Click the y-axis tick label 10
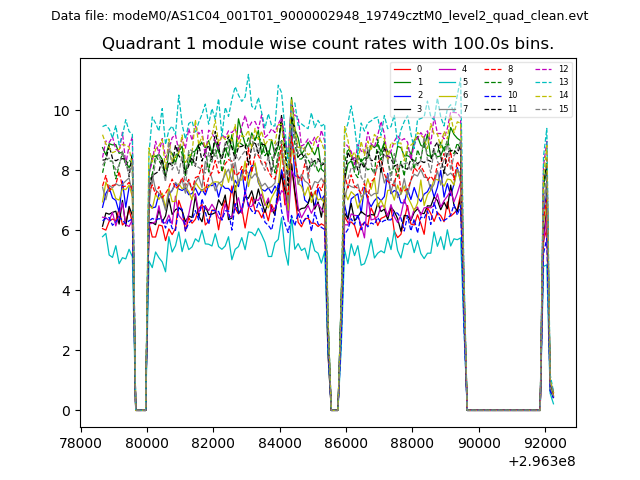 point(61,111)
